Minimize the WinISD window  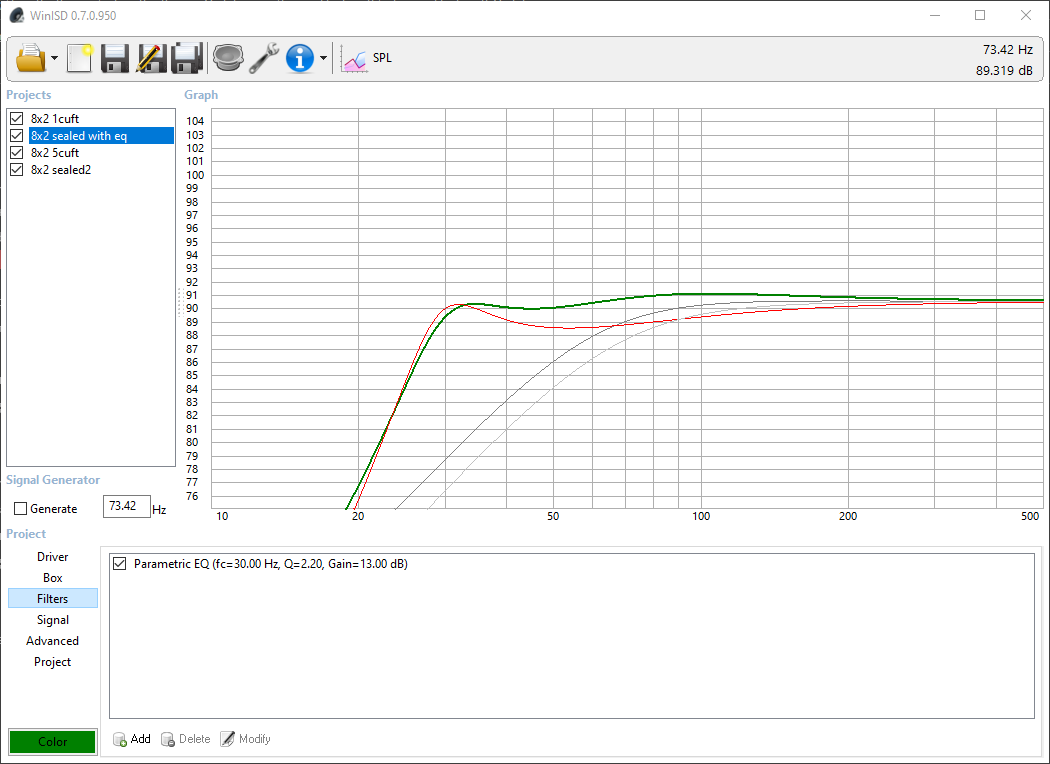935,15
